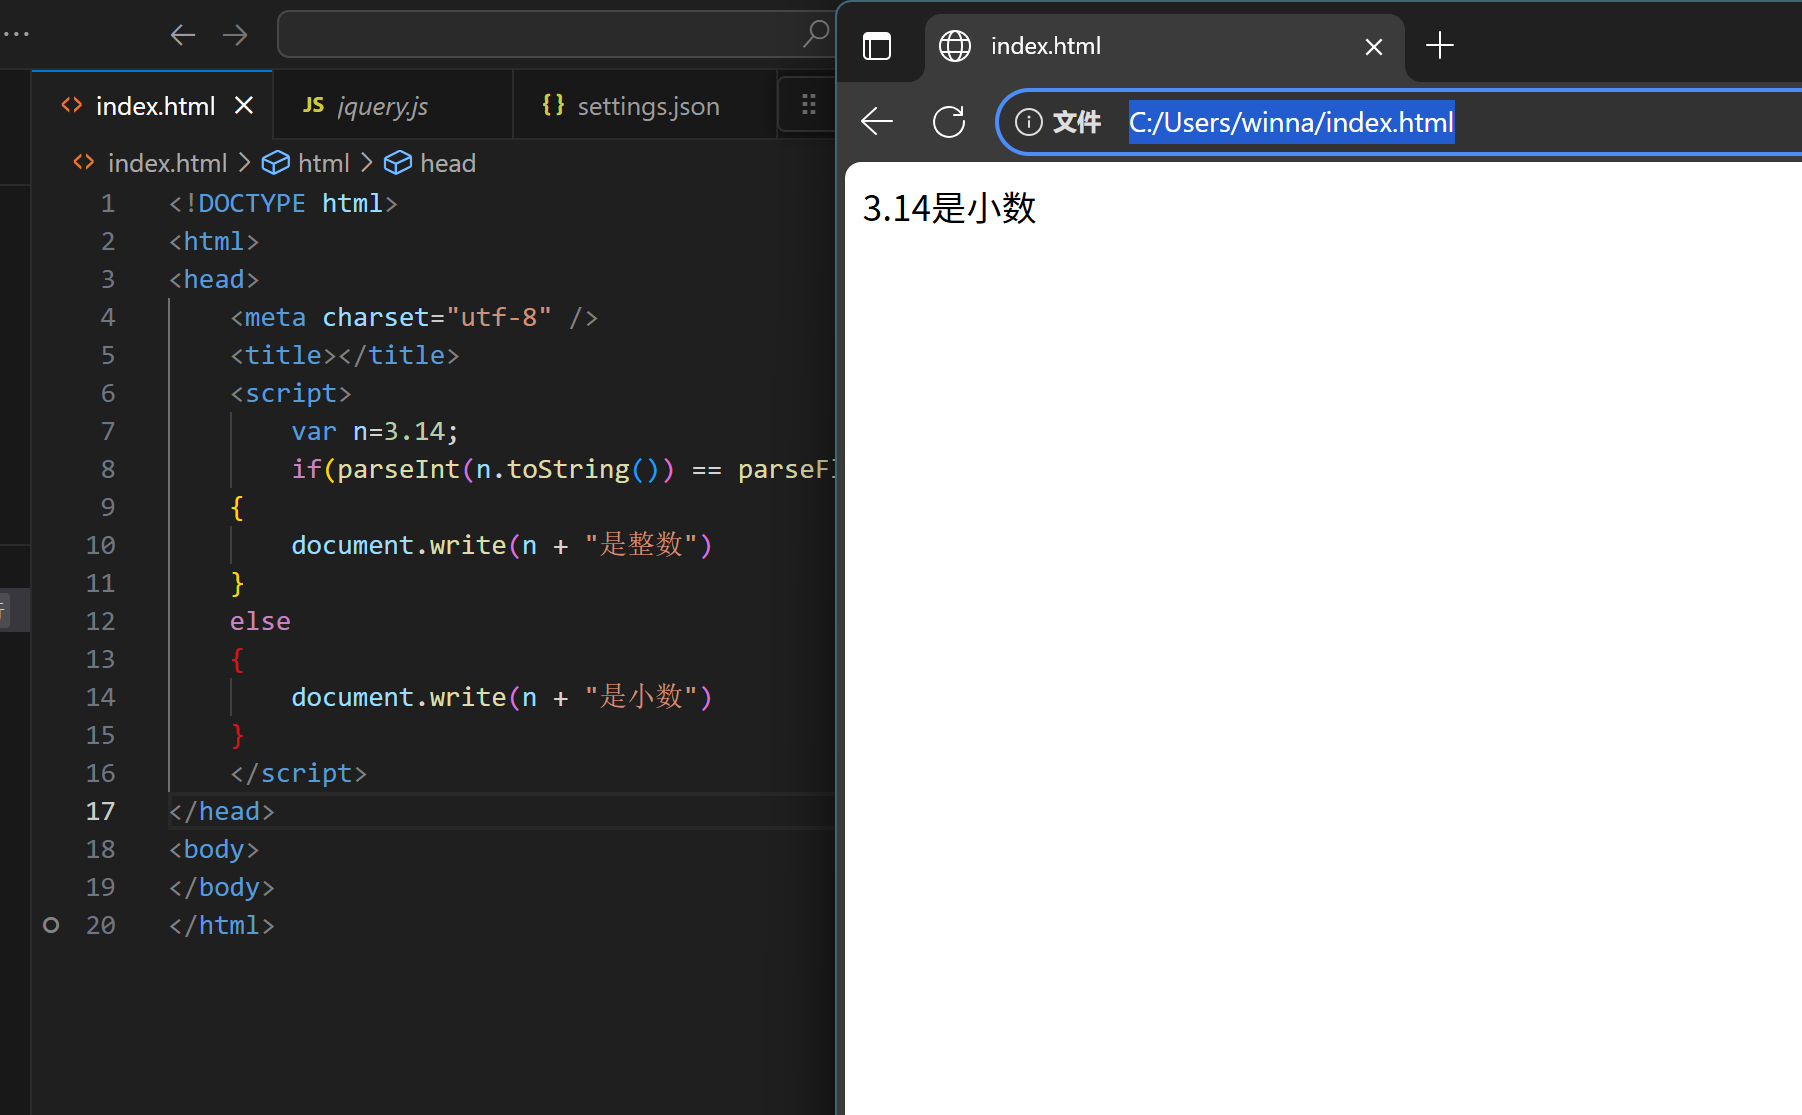
Task: Click line number 1 in the editor gutter
Action: tap(108, 203)
